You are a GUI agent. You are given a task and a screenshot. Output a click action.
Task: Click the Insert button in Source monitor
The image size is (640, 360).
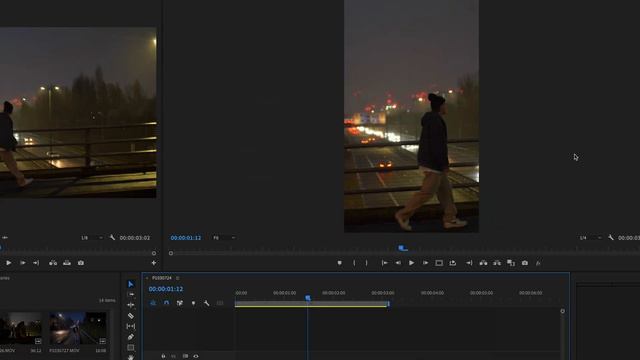click(x=53, y=263)
